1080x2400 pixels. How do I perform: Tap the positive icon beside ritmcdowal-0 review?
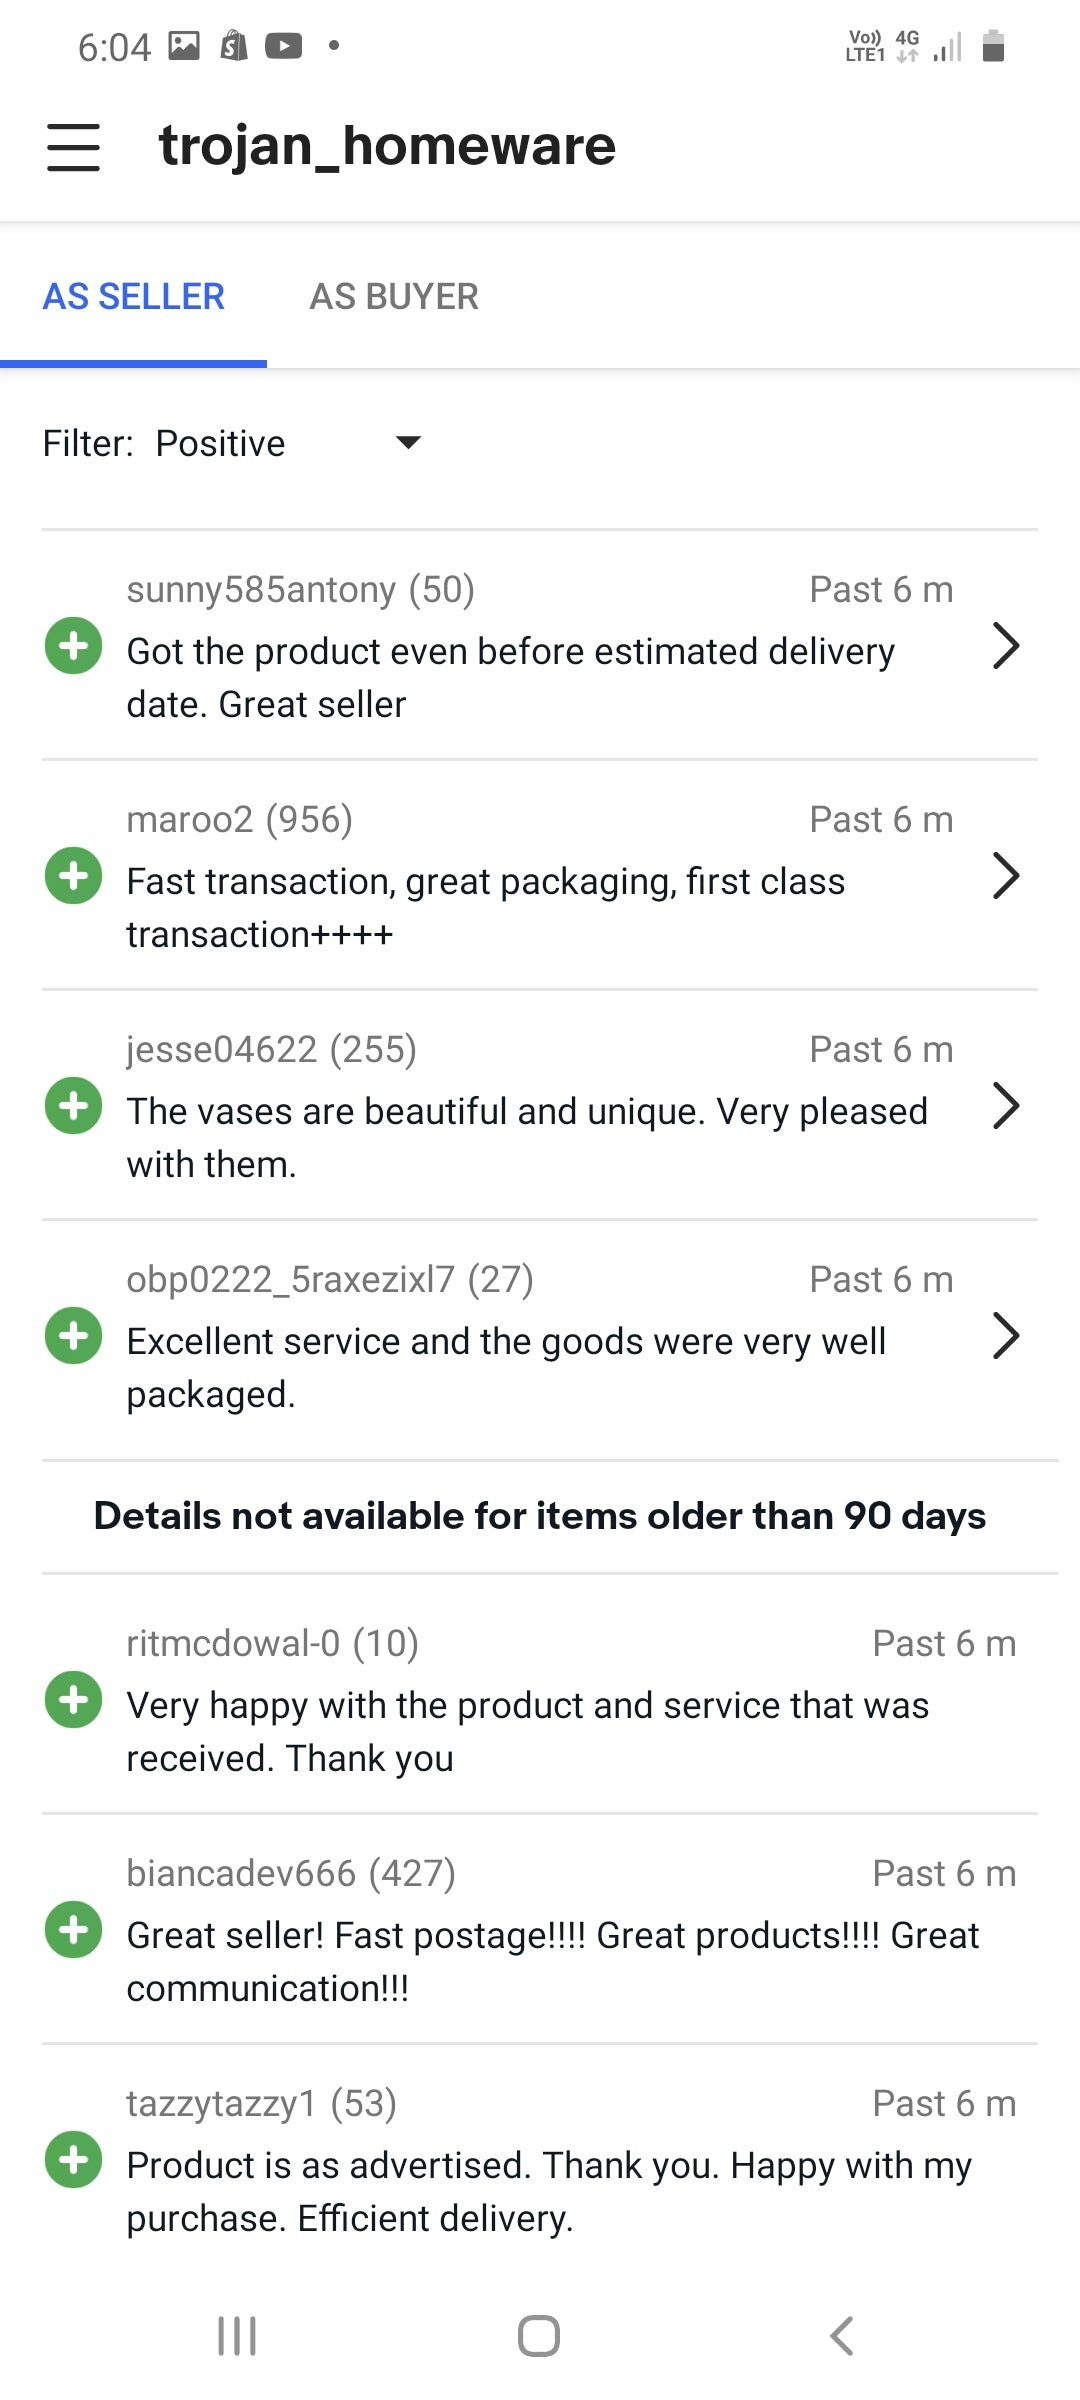(x=73, y=1700)
